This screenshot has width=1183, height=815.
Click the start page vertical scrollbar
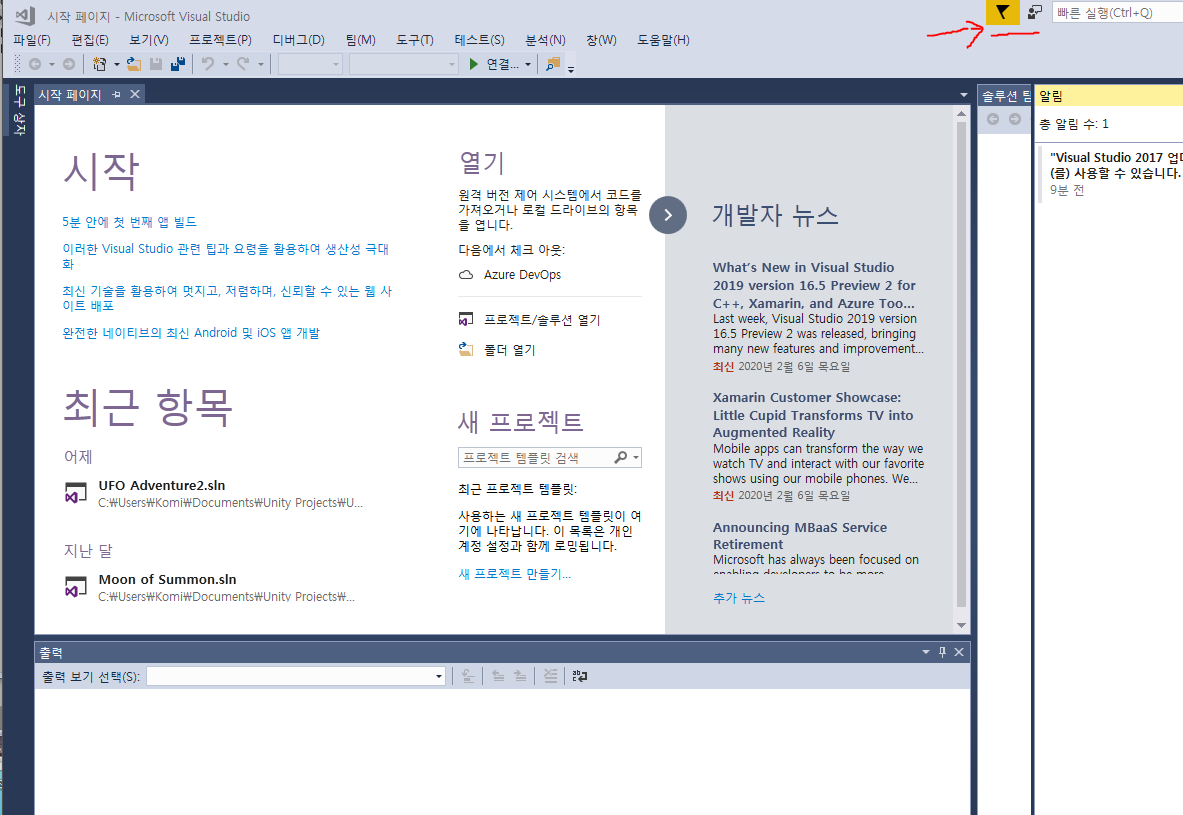(x=961, y=364)
